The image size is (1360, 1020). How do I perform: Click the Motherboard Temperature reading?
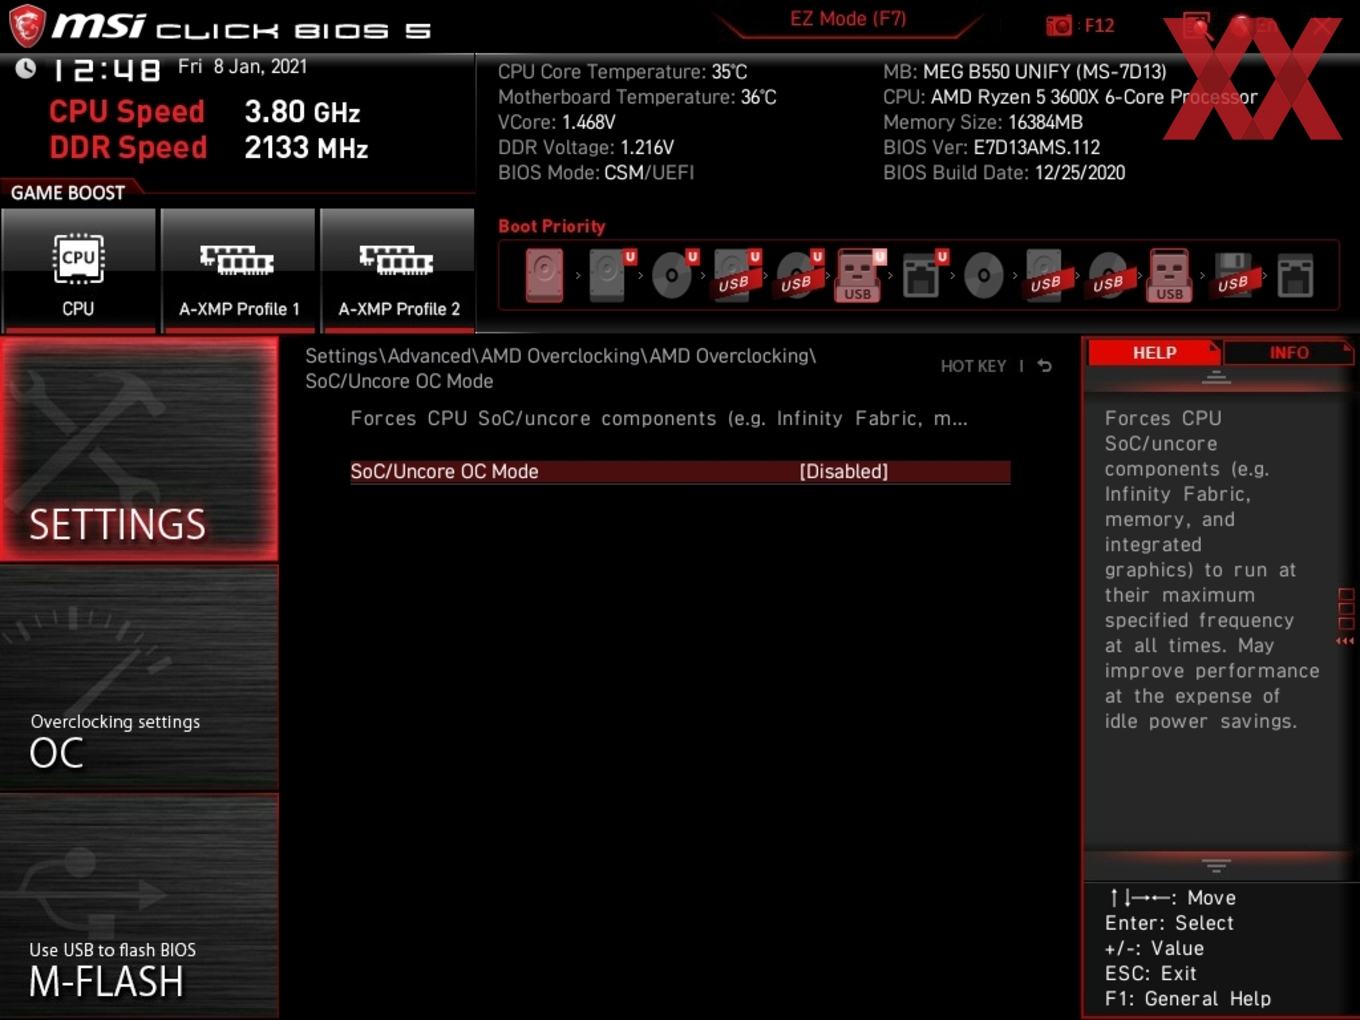637,97
